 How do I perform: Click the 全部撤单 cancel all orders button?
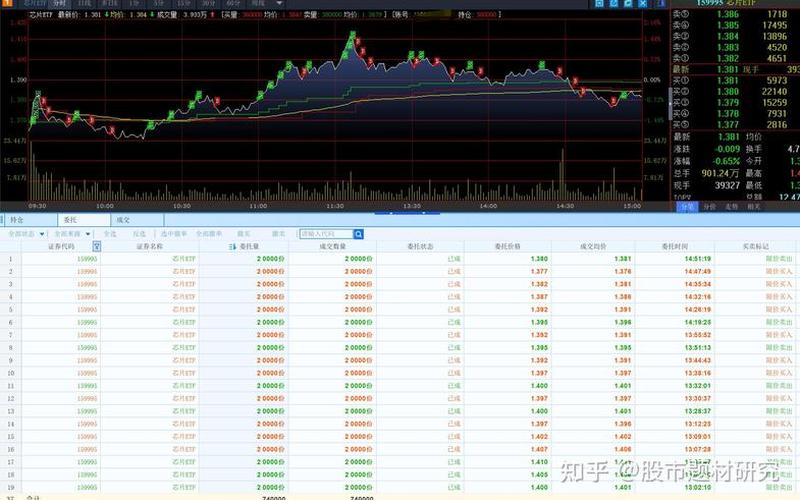[x=210, y=233]
